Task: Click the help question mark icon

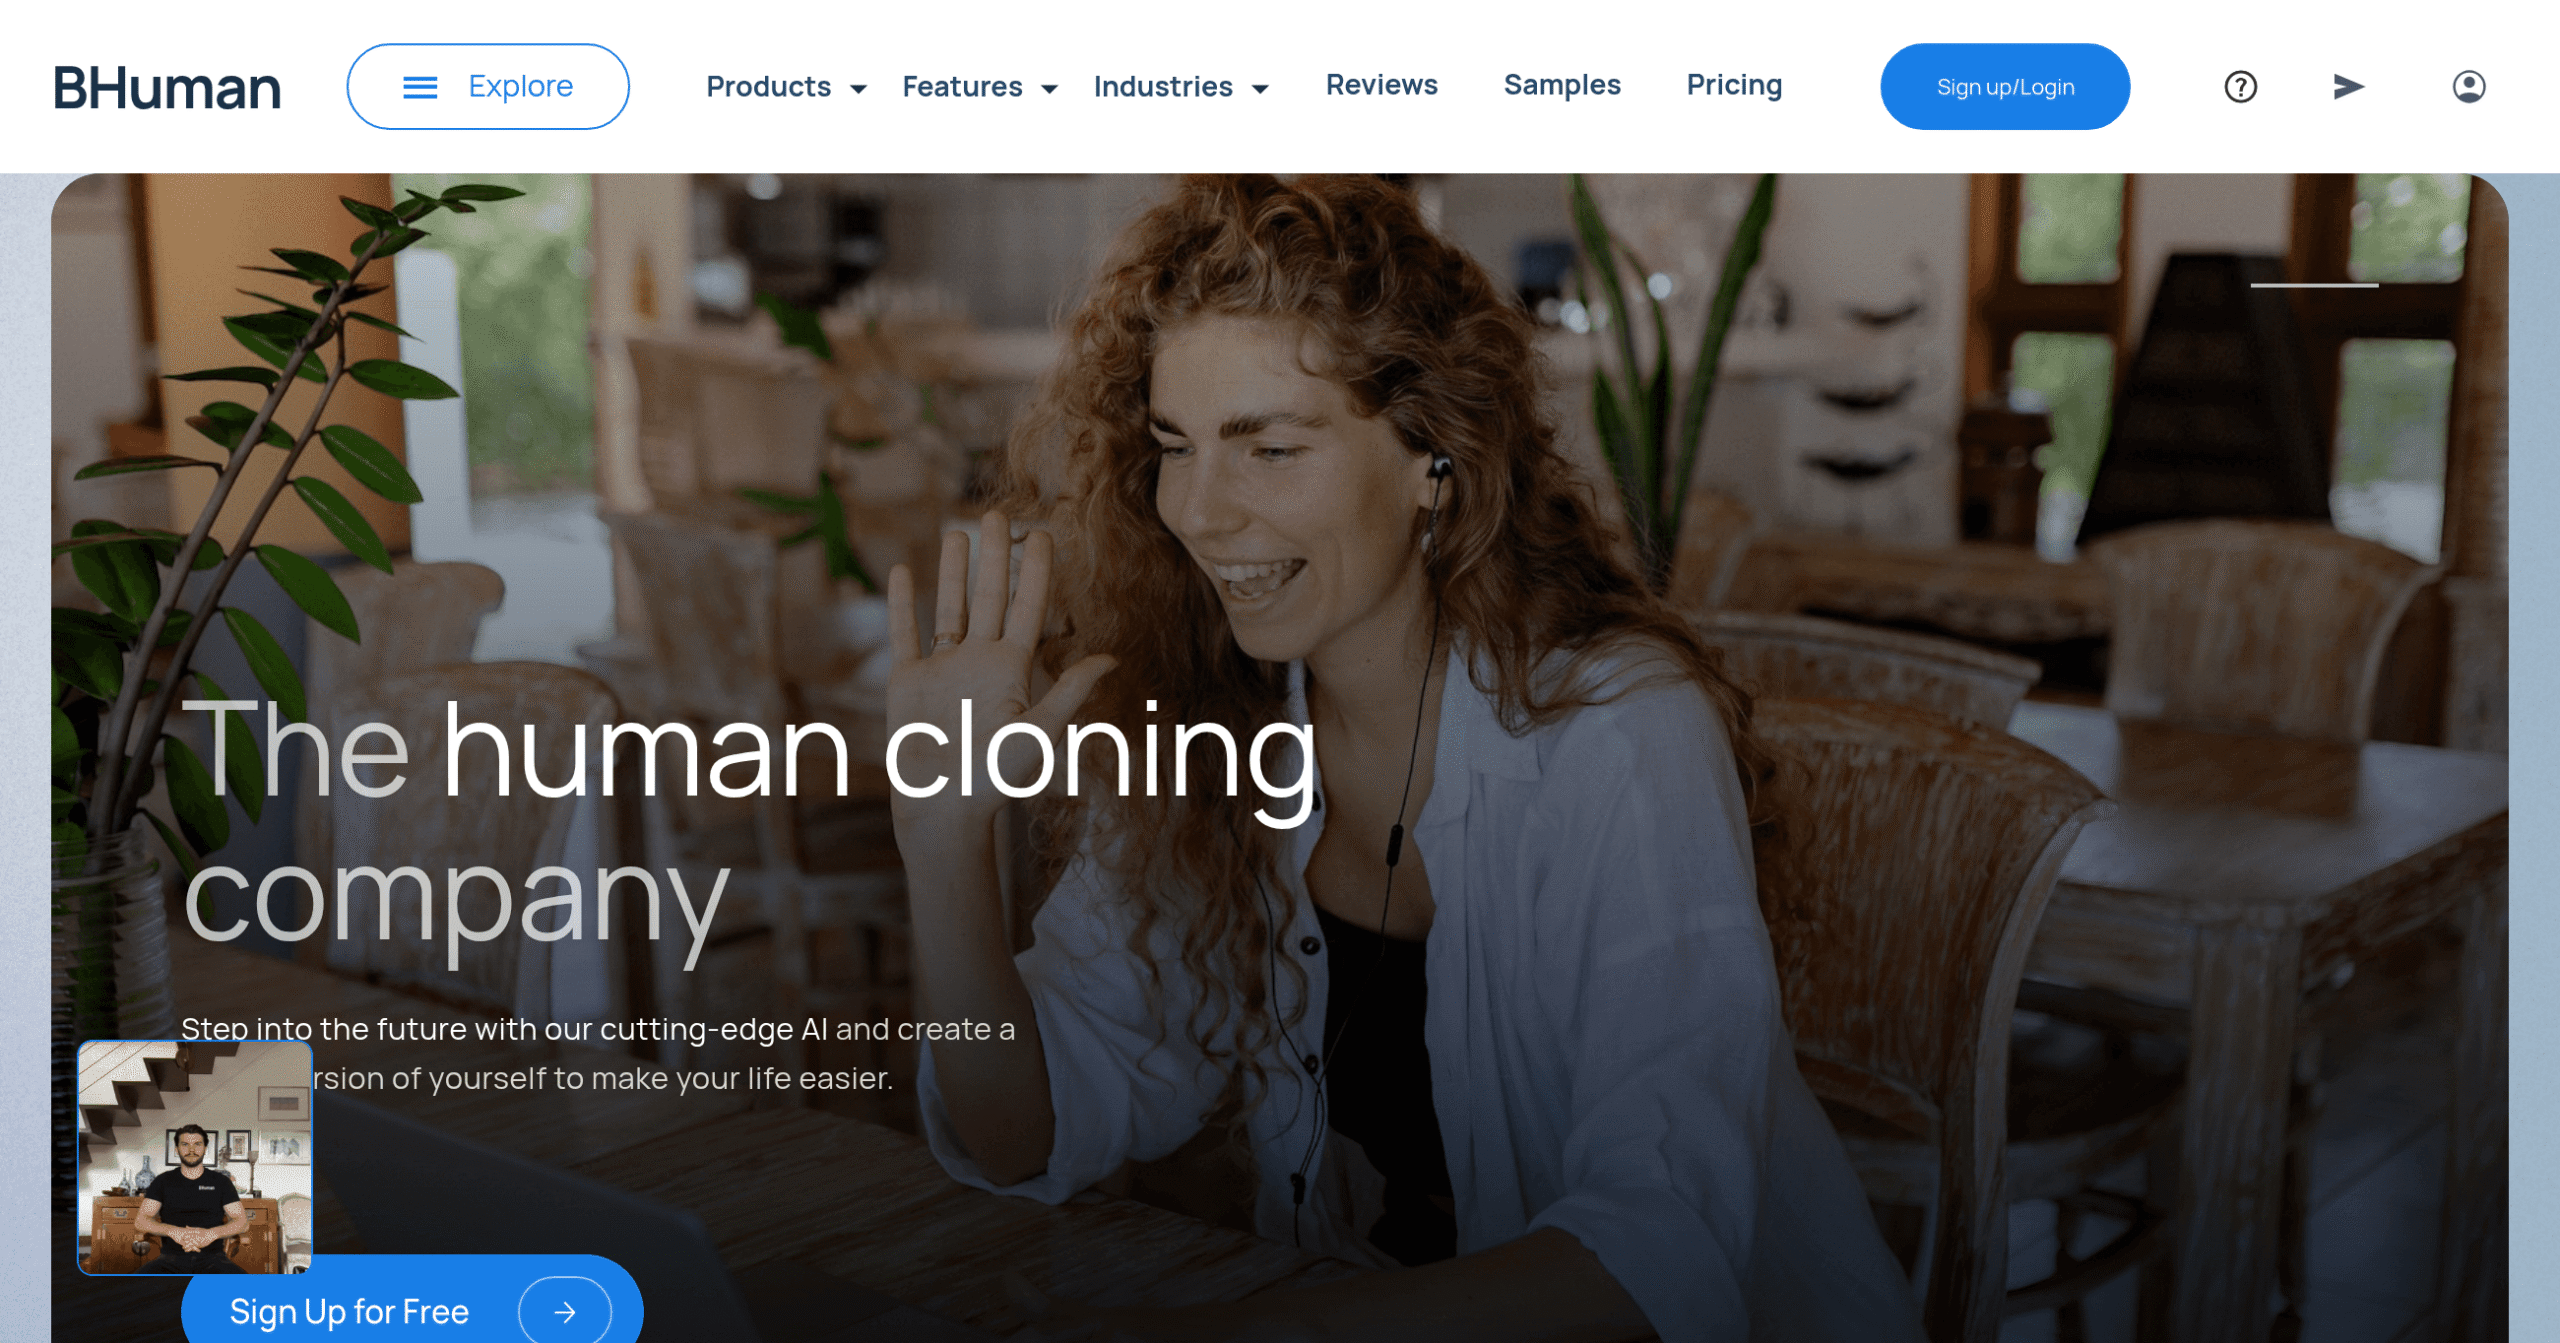Action: click(2240, 87)
